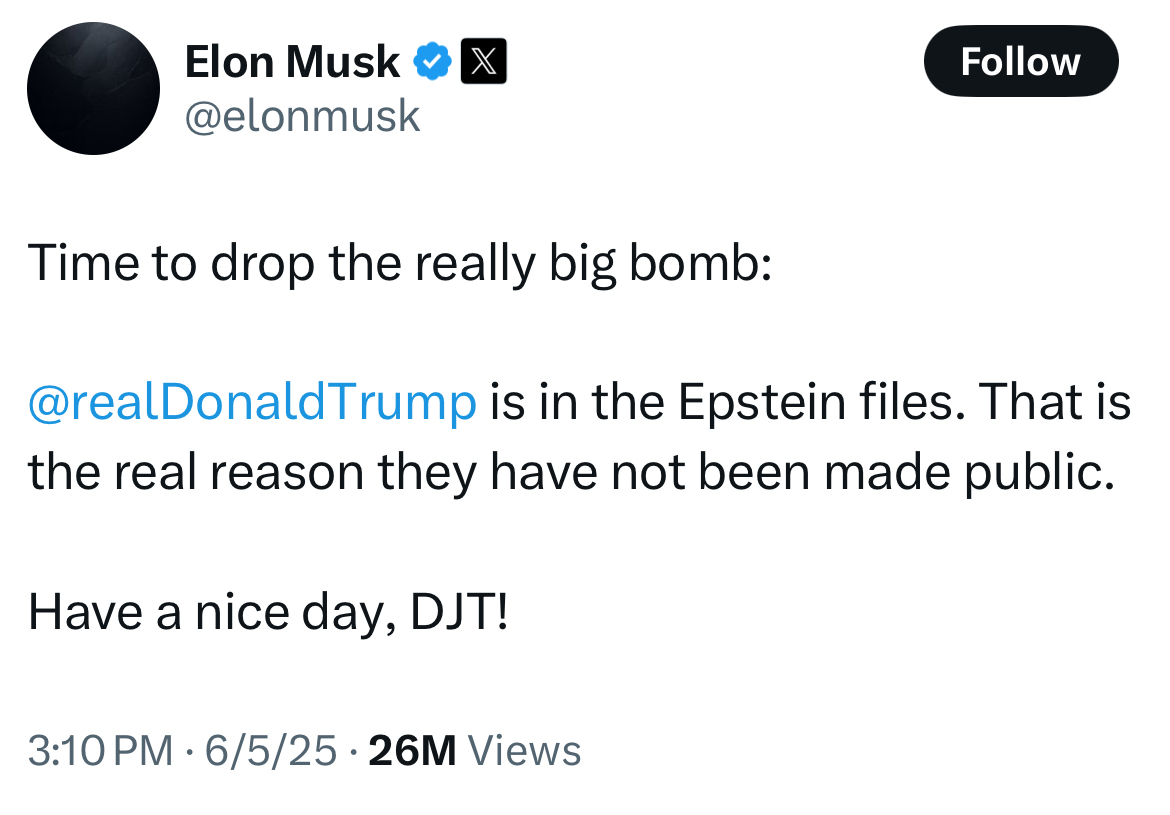Click the phrase "is in the"

tap(581, 402)
